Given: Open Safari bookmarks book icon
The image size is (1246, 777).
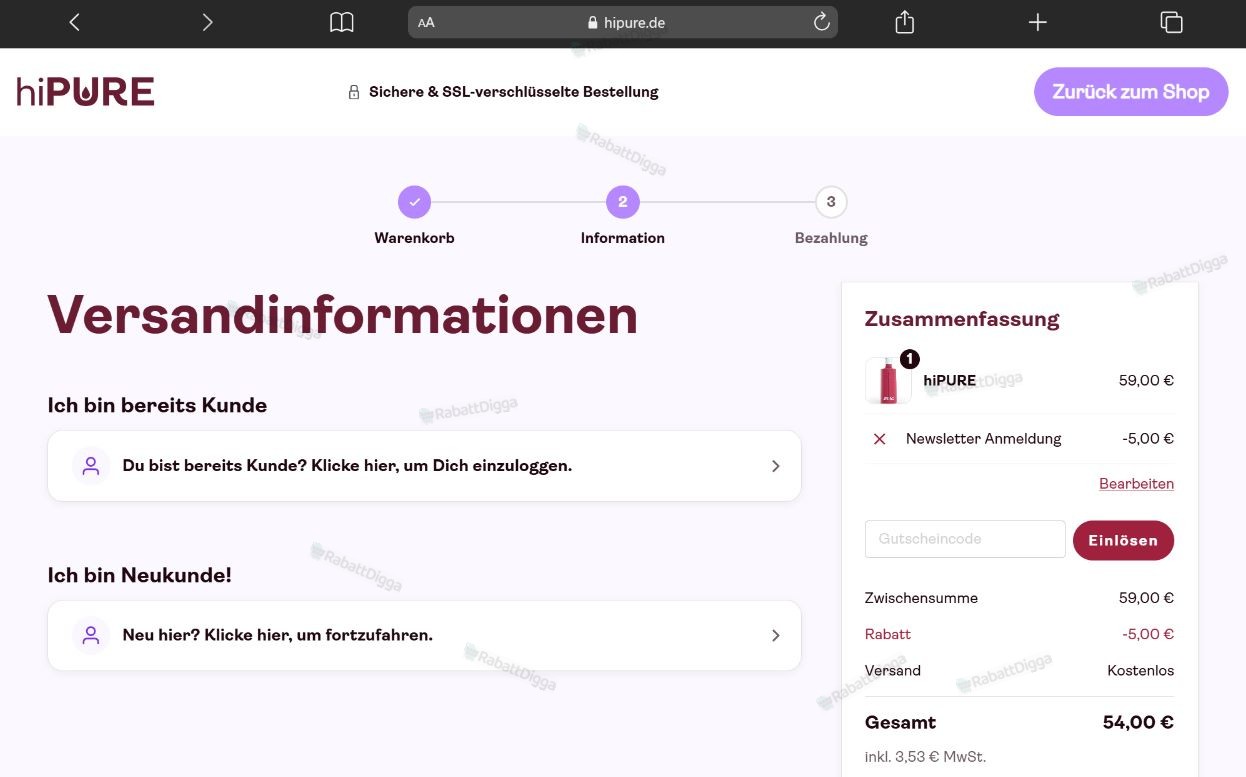Looking at the screenshot, I should coord(342,22).
